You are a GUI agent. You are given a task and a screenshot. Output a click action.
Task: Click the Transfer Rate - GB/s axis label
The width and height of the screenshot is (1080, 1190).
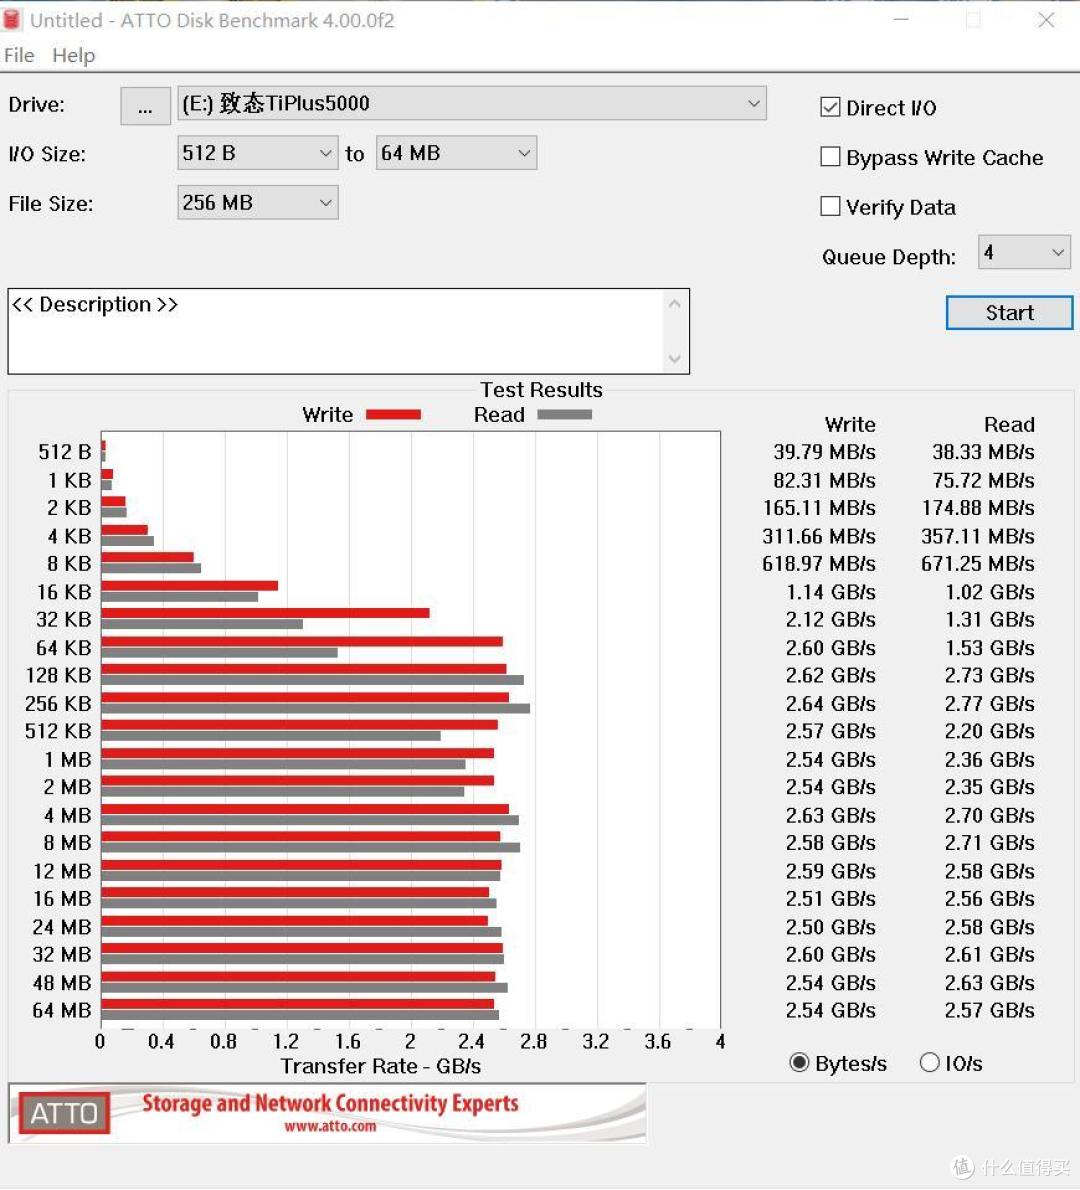[380, 1066]
